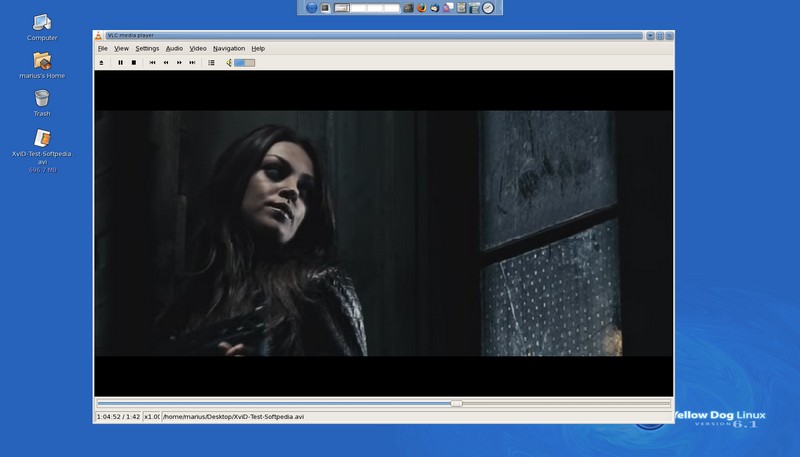Maximize the VLC media player window
The width and height of the screenshot is (800, 457).
tap(660, 36)
